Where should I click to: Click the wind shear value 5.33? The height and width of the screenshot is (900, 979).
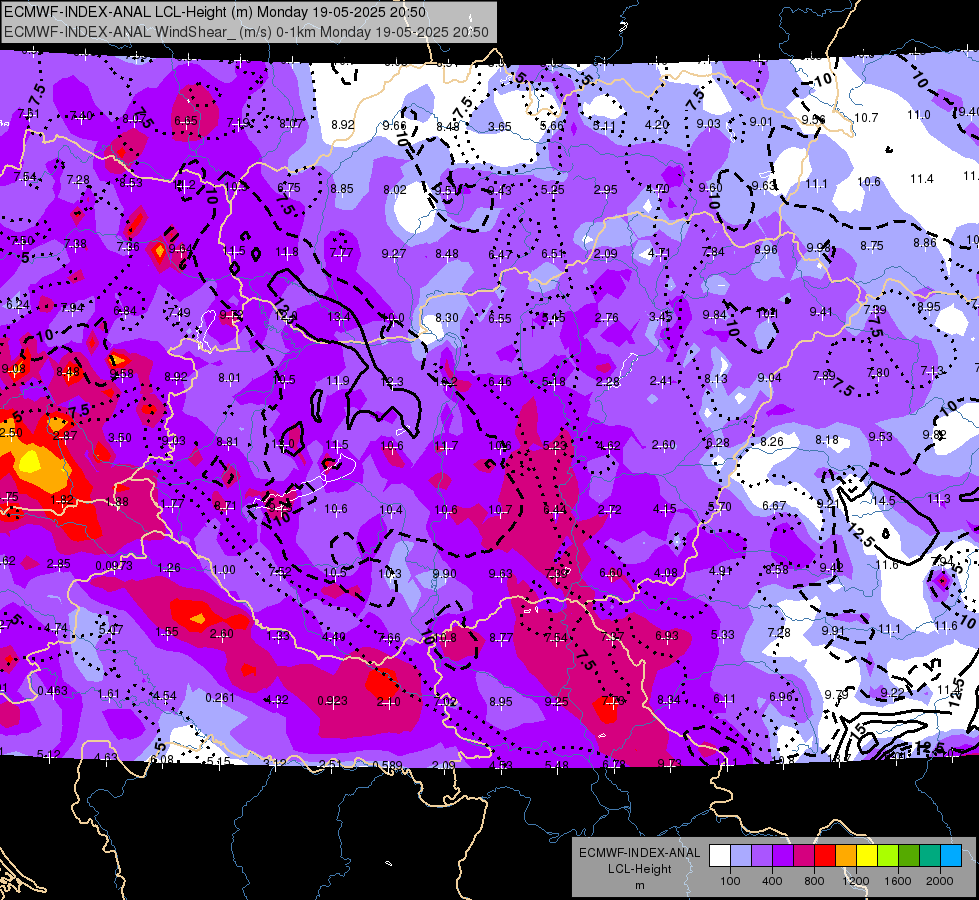coord(722,635)
